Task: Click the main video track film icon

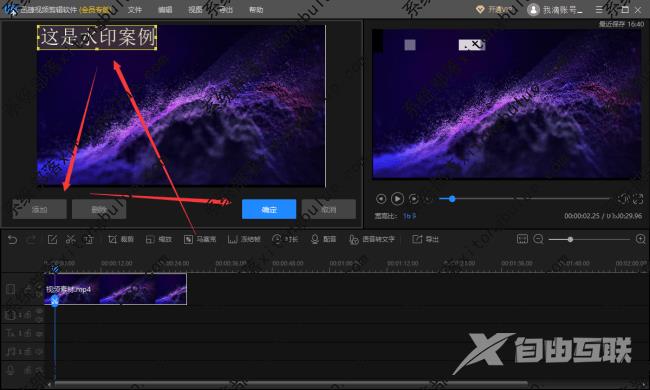Action: pos(11,289)
